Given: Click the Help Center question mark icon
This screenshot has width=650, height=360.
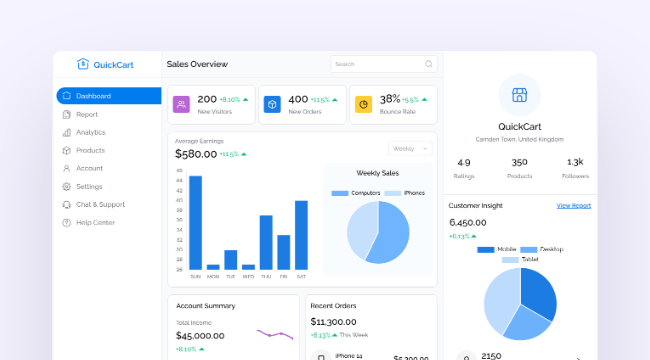Looking at the screenshot, I should point(66,223).
